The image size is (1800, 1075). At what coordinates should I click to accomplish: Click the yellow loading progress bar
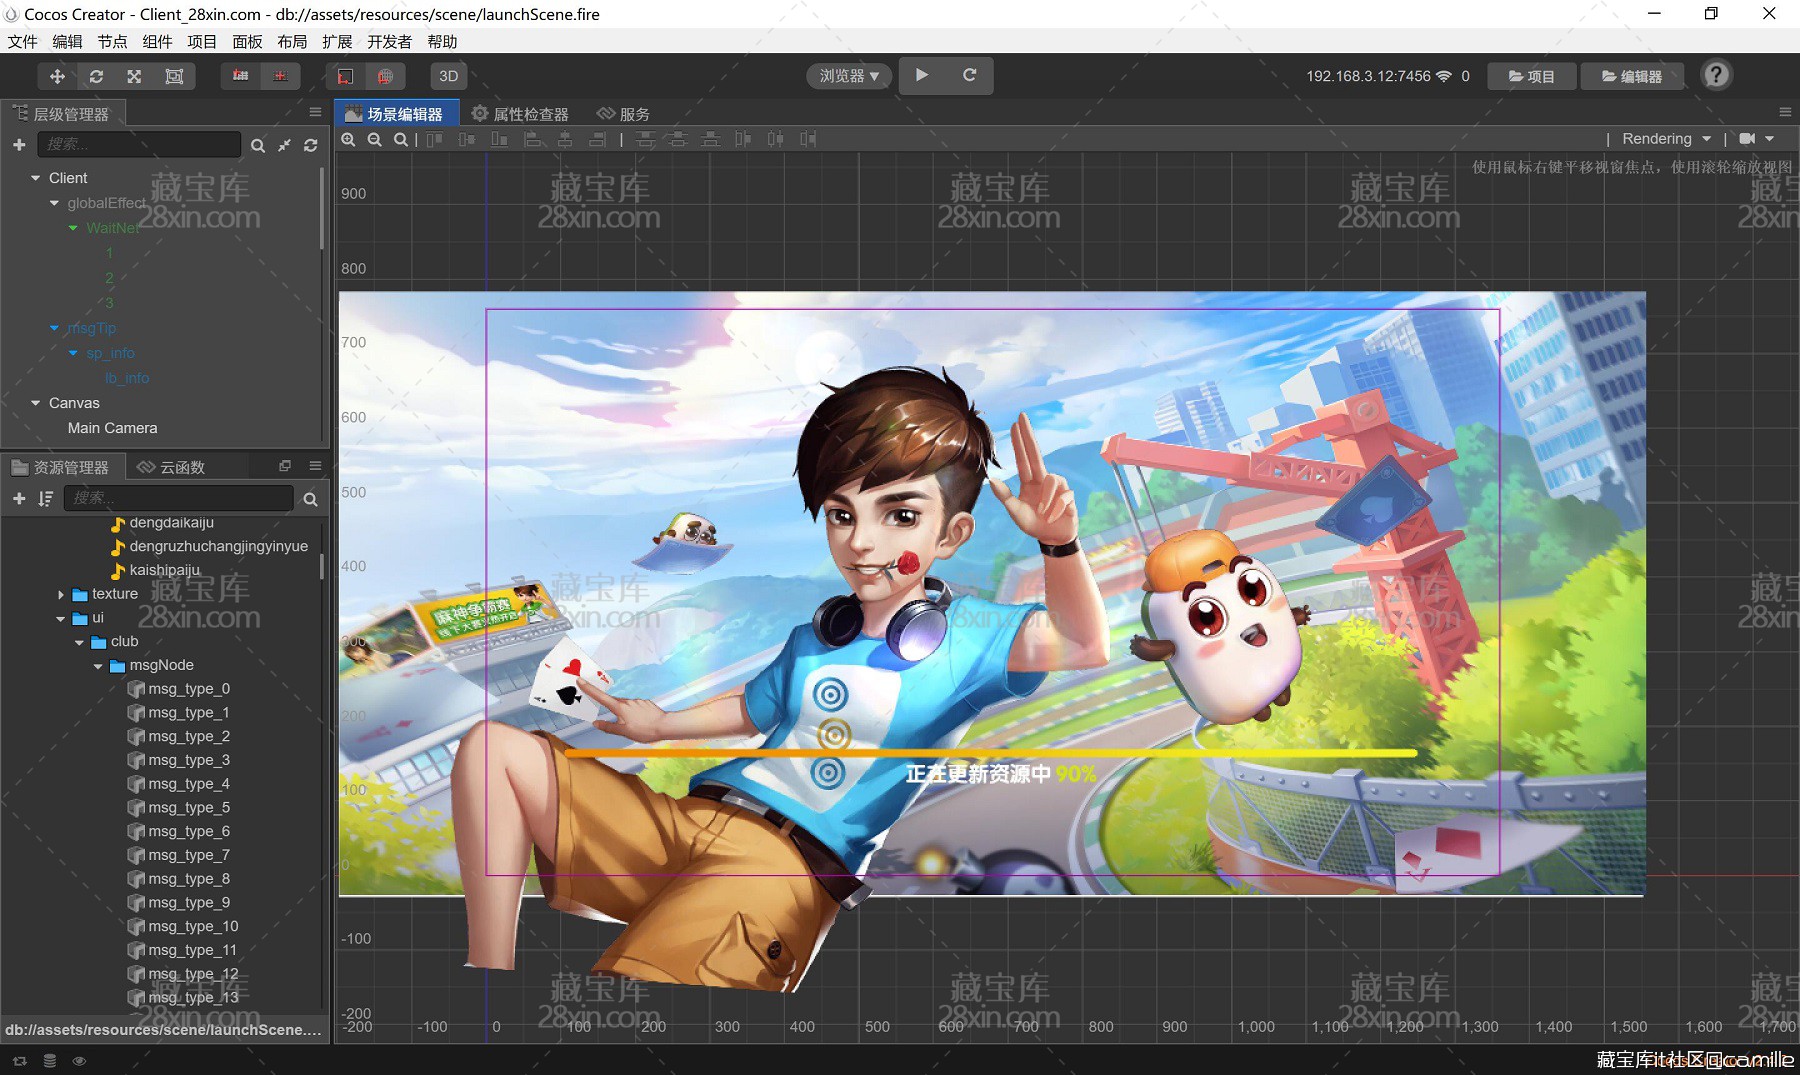pyautogui.click(x=990, y=752)
